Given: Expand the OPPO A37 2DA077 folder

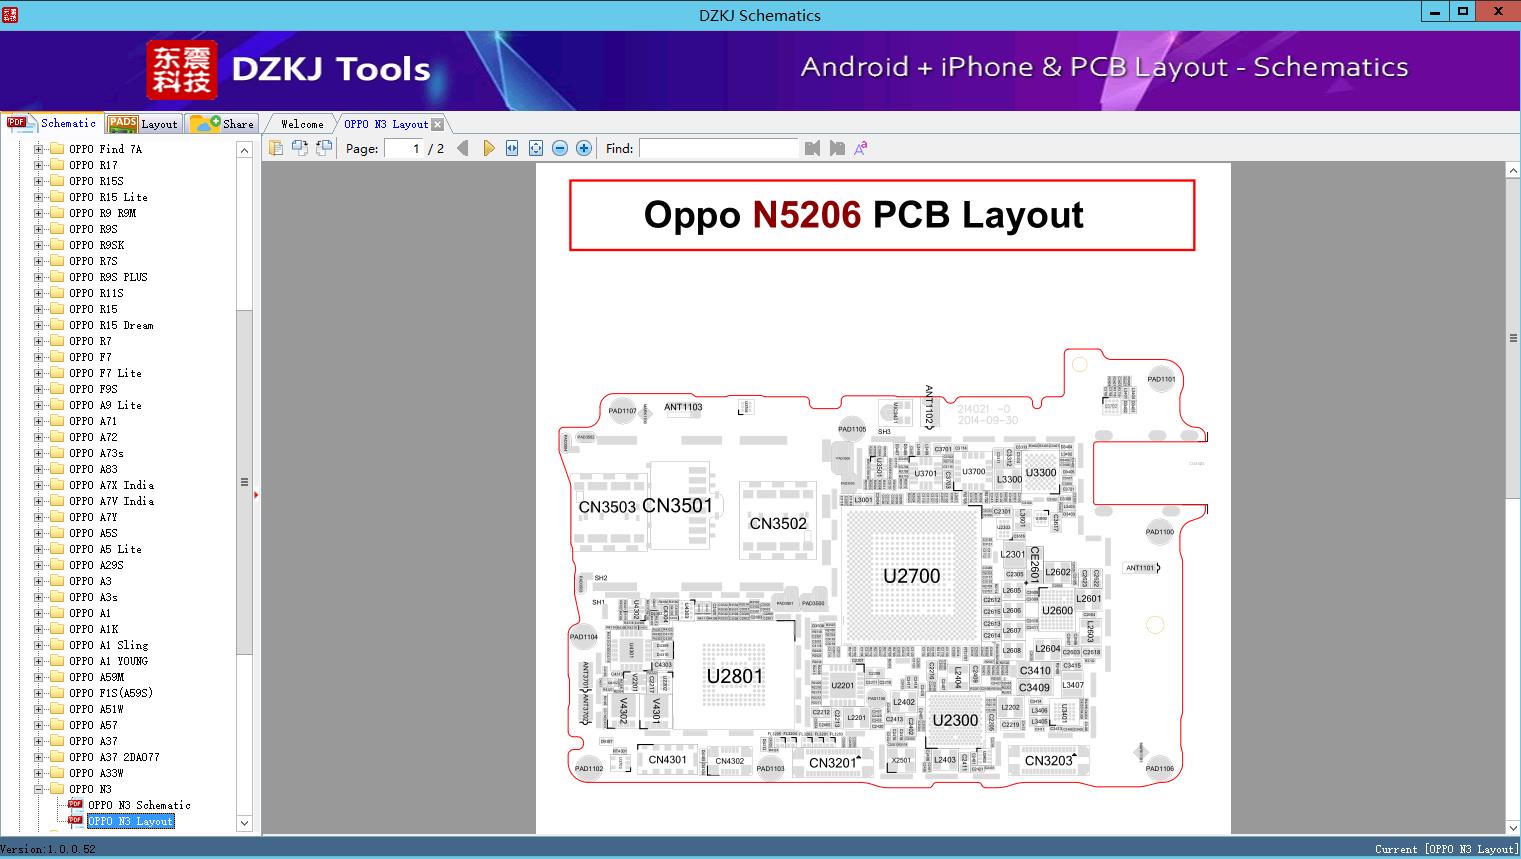Looking at the screenshot, I should tap(39, 757).
